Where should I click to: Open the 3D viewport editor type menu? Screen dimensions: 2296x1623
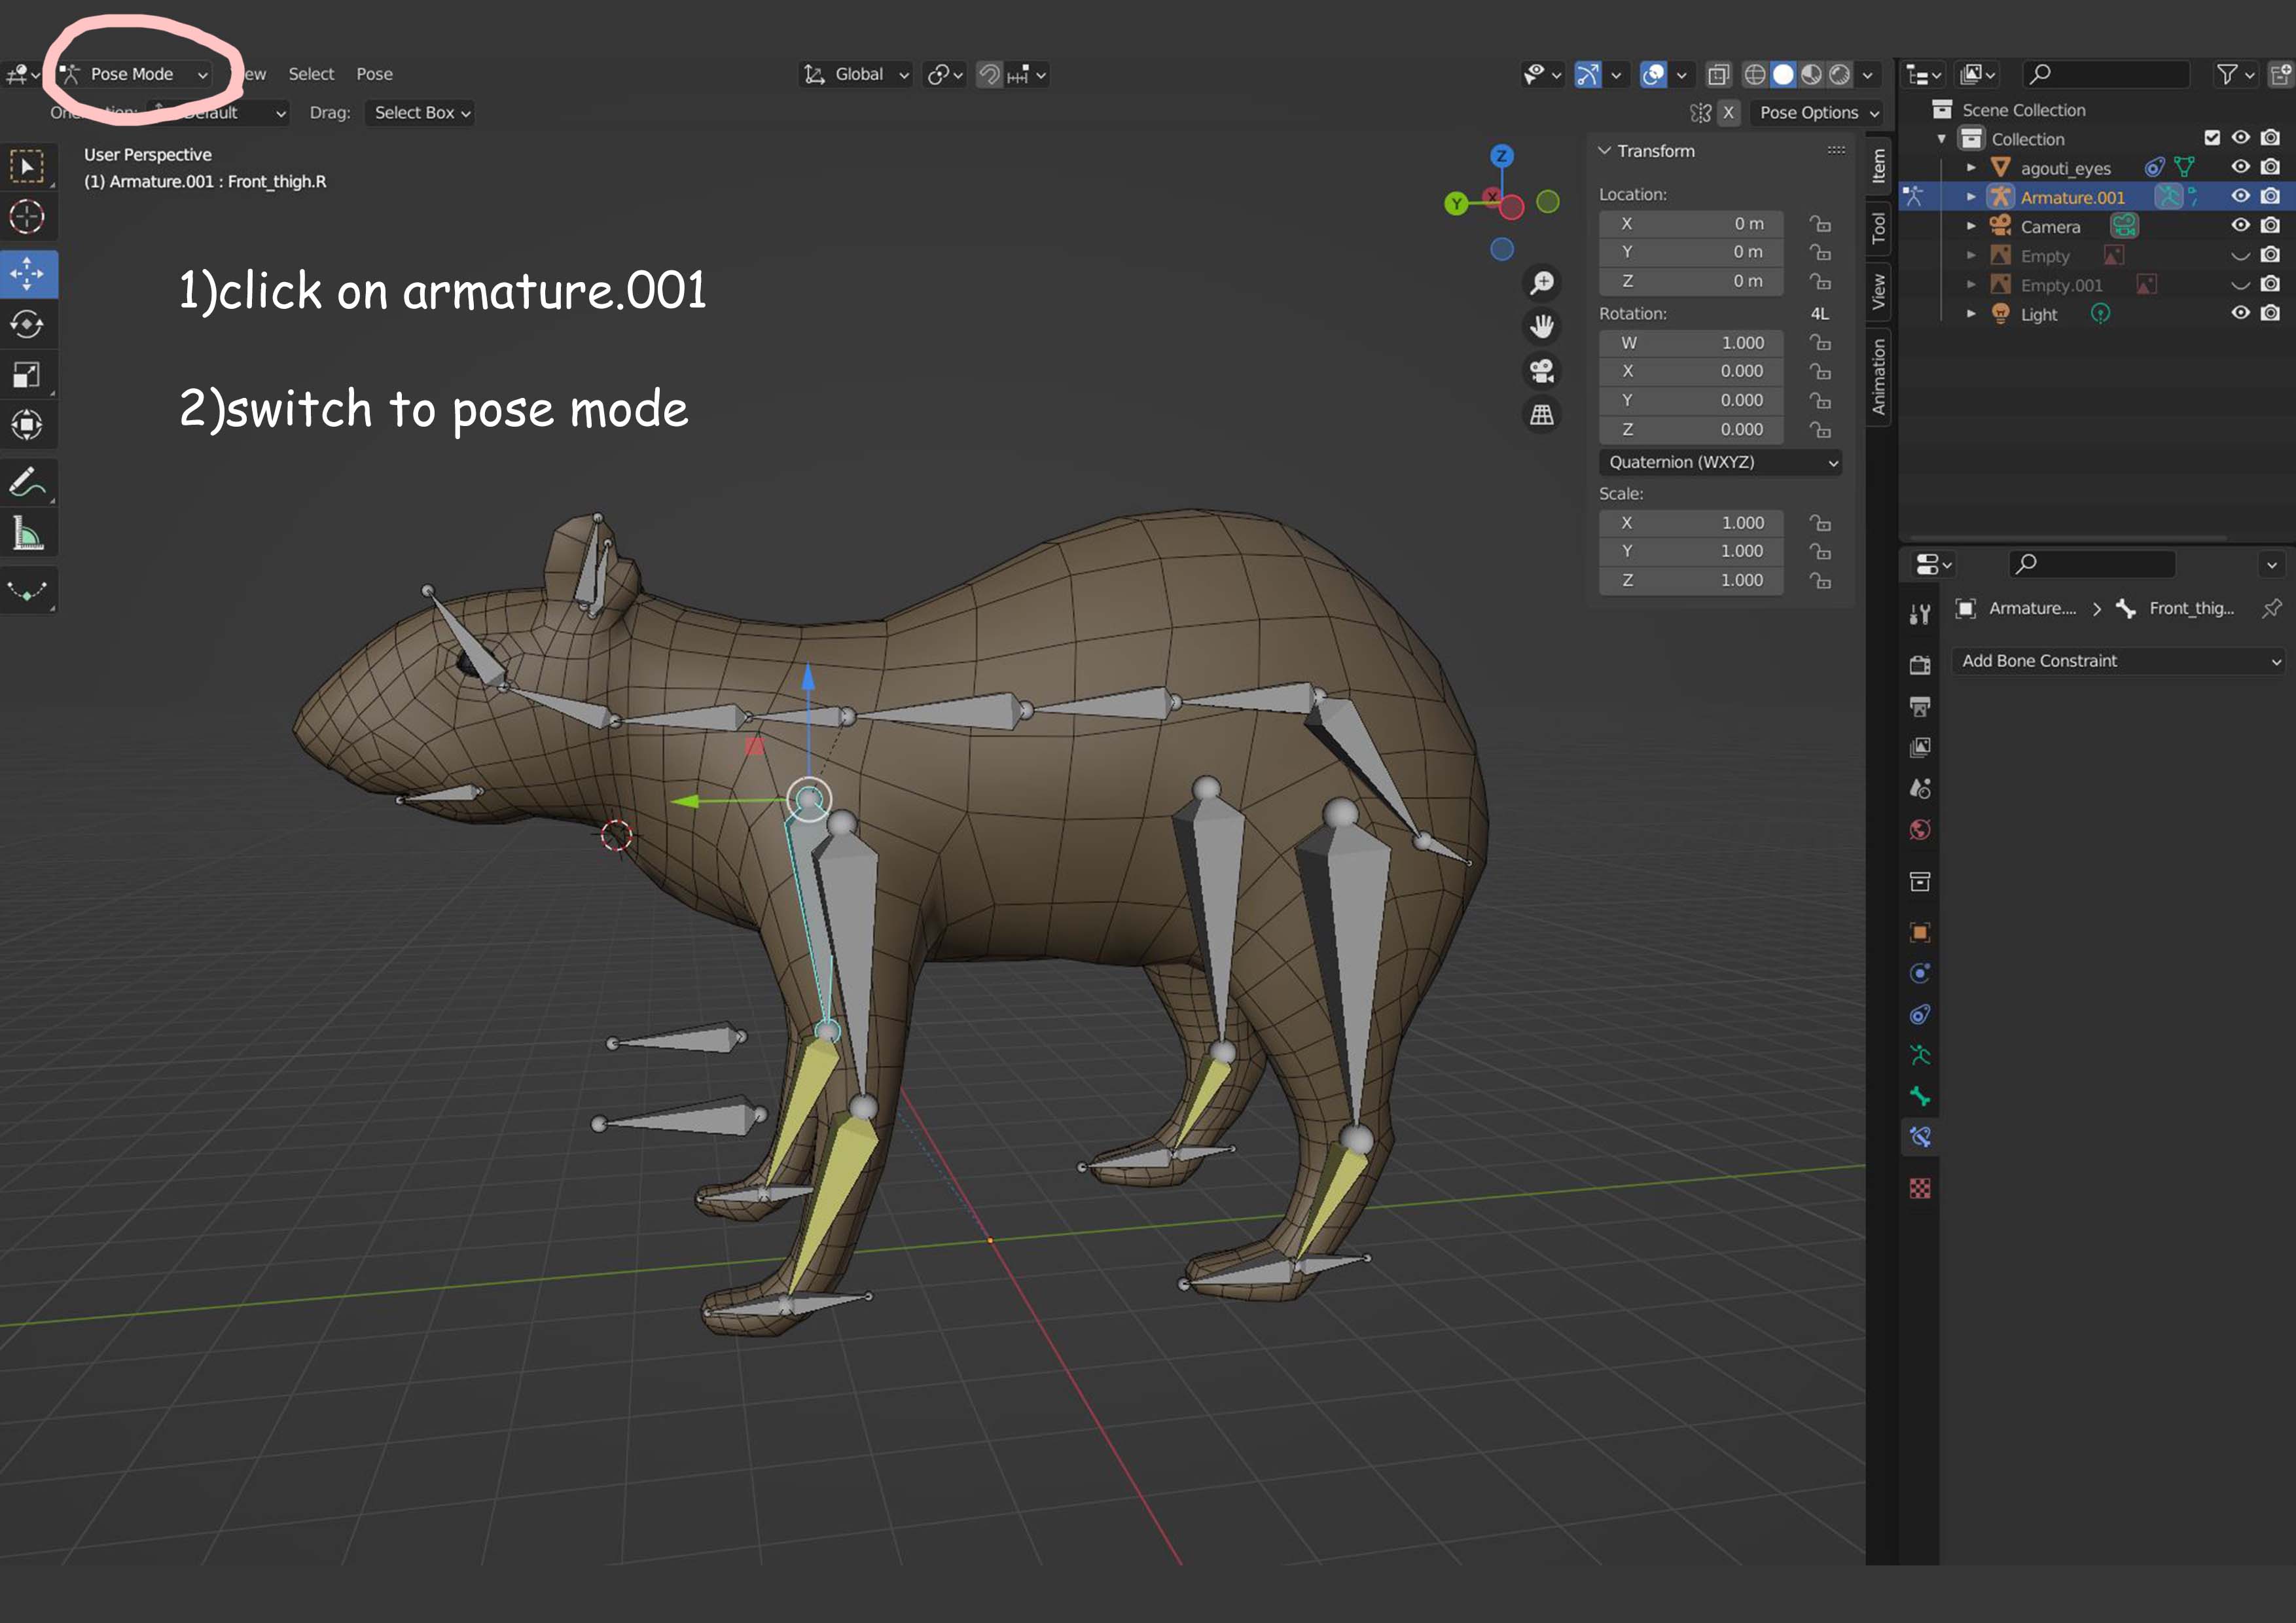(22, 74)
